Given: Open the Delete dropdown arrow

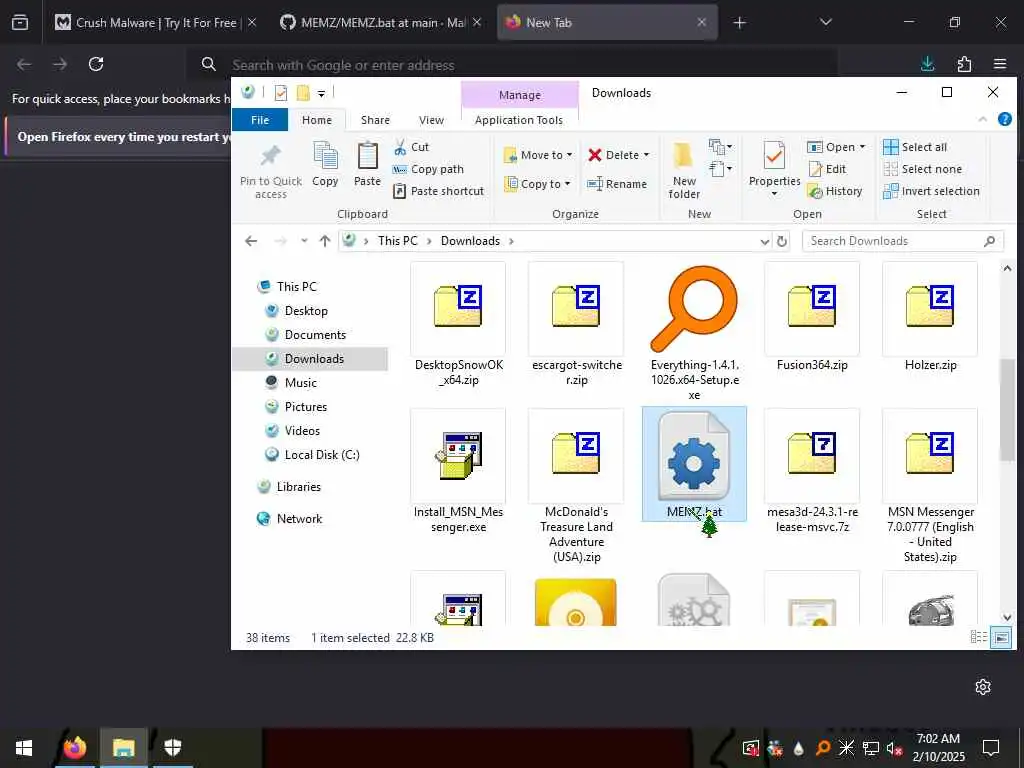Looking at the screenshot, I should click(x=647, y=155).
